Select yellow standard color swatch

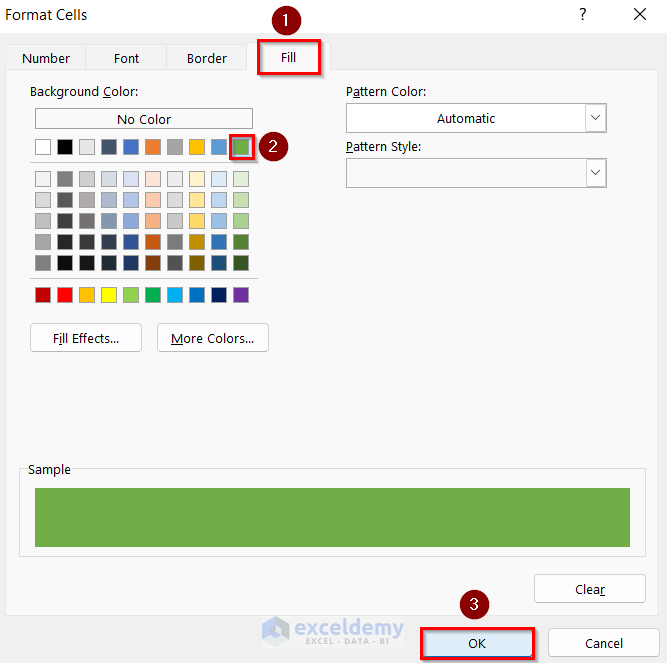pyautogui.click(x=109, y=295)
